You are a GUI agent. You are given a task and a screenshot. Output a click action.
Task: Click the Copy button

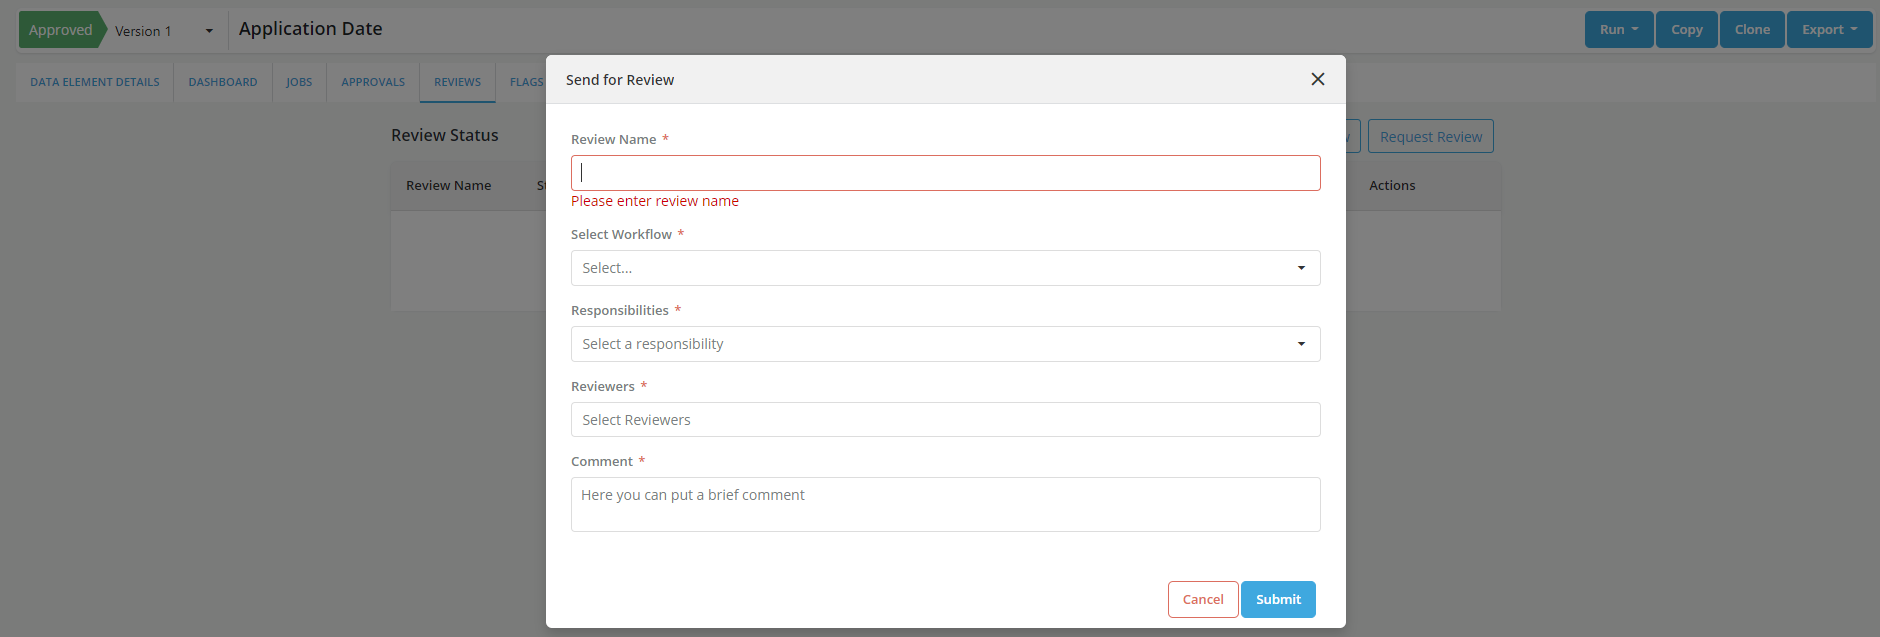pyautogui.click(x=1686, y=30)
